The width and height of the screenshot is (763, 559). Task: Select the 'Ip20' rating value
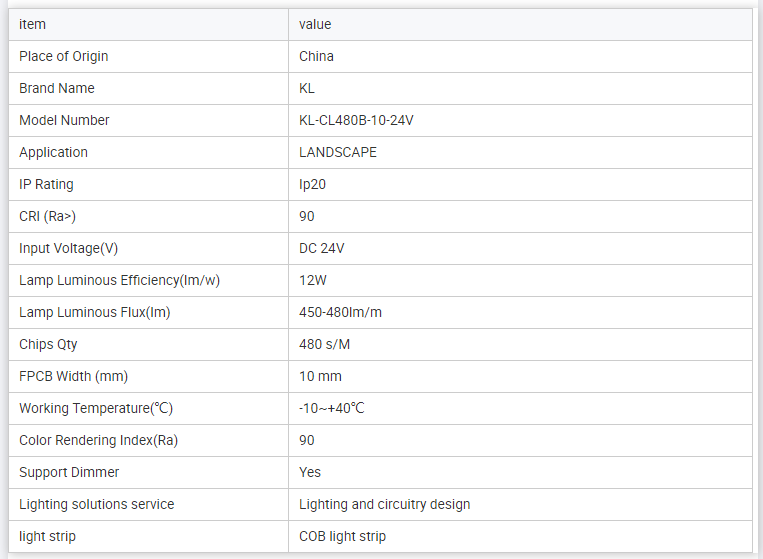tap(312, 184)
